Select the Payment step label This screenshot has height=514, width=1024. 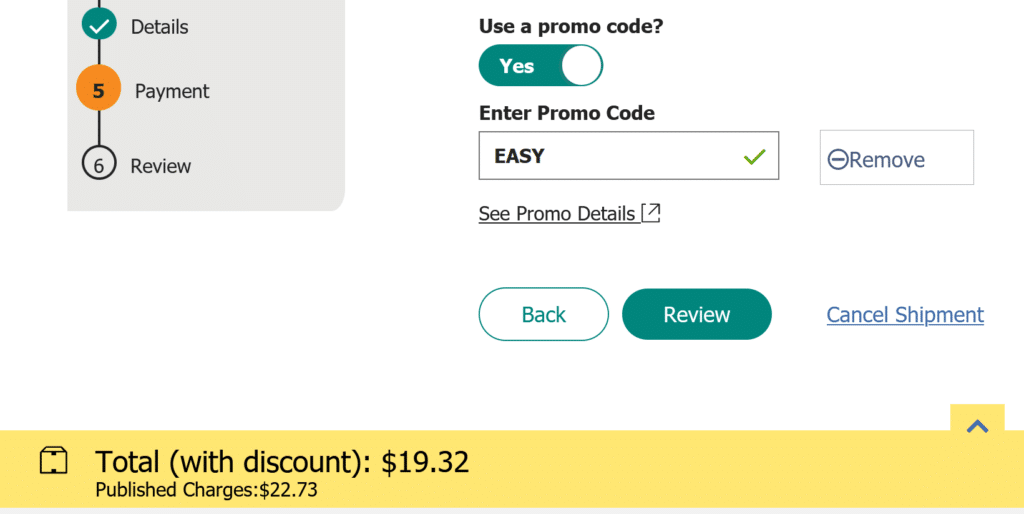(172, 91)
